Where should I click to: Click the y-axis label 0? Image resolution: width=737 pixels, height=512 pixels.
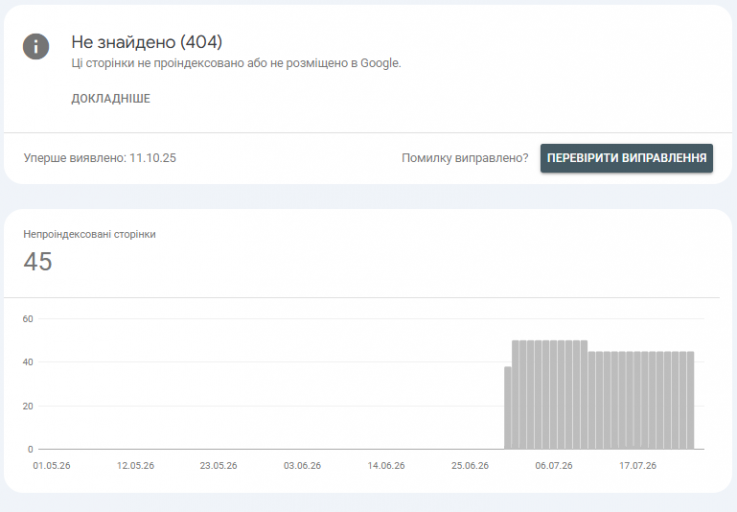coord(30,449)
